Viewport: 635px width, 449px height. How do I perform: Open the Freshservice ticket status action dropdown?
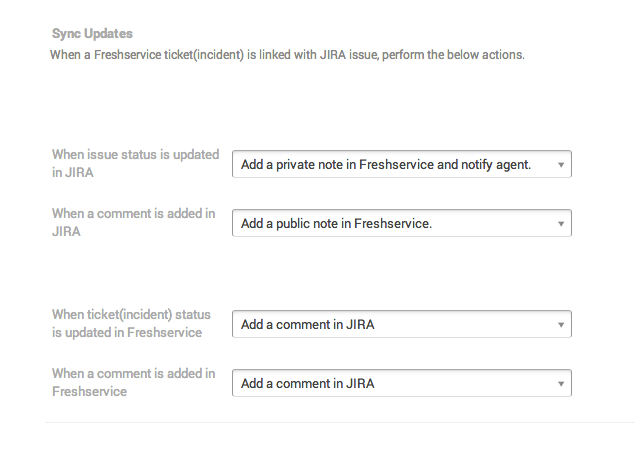[x=401, y=324]
